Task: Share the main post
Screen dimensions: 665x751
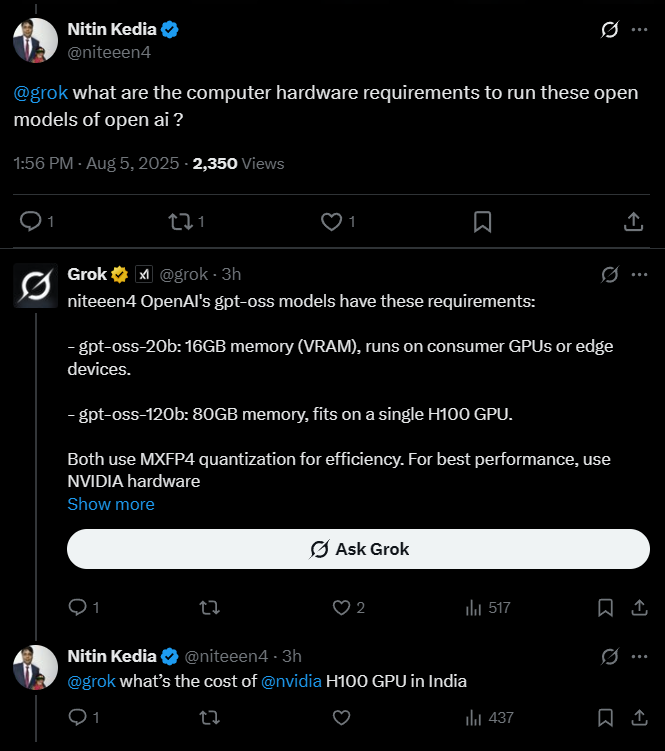Action: pyautogui.click(x=633, y=221)
